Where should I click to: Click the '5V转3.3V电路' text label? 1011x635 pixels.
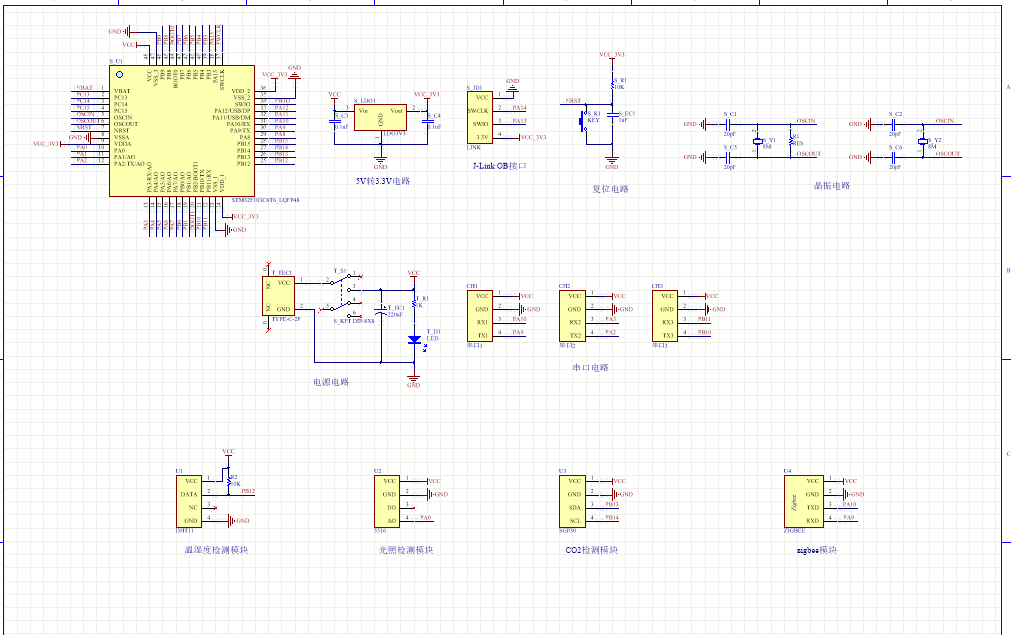coord(382,182)
